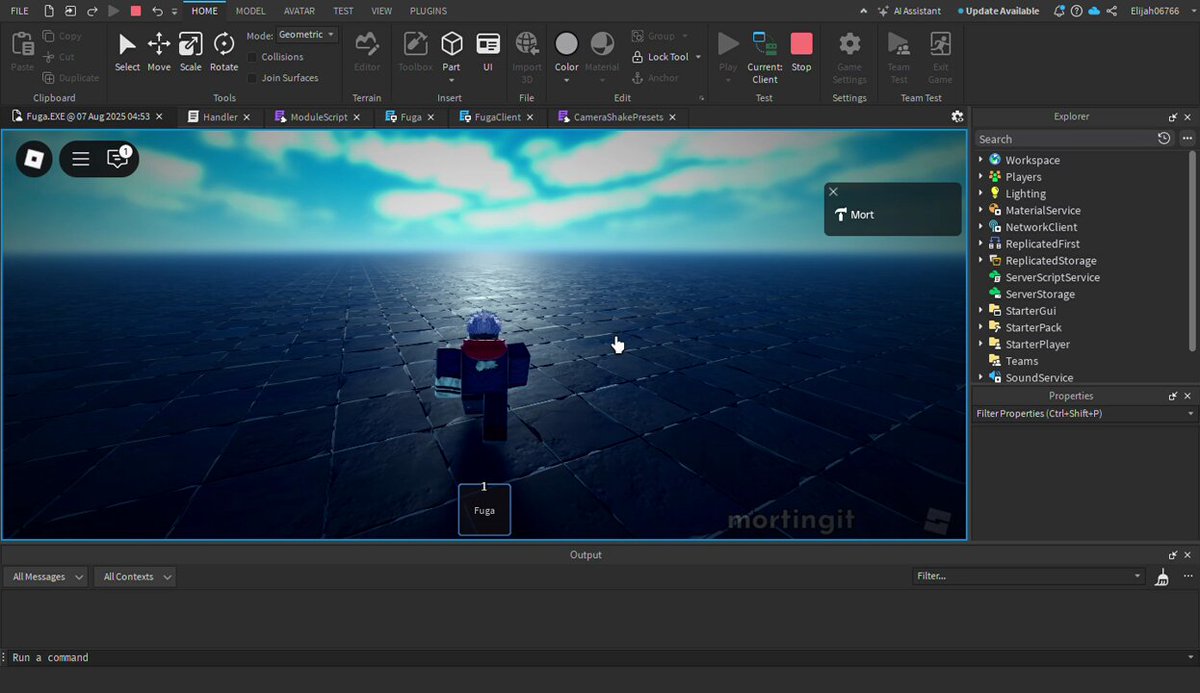1200x693 pixels.
Task: Choose the Rotate tool
Action: pos(224,53)
